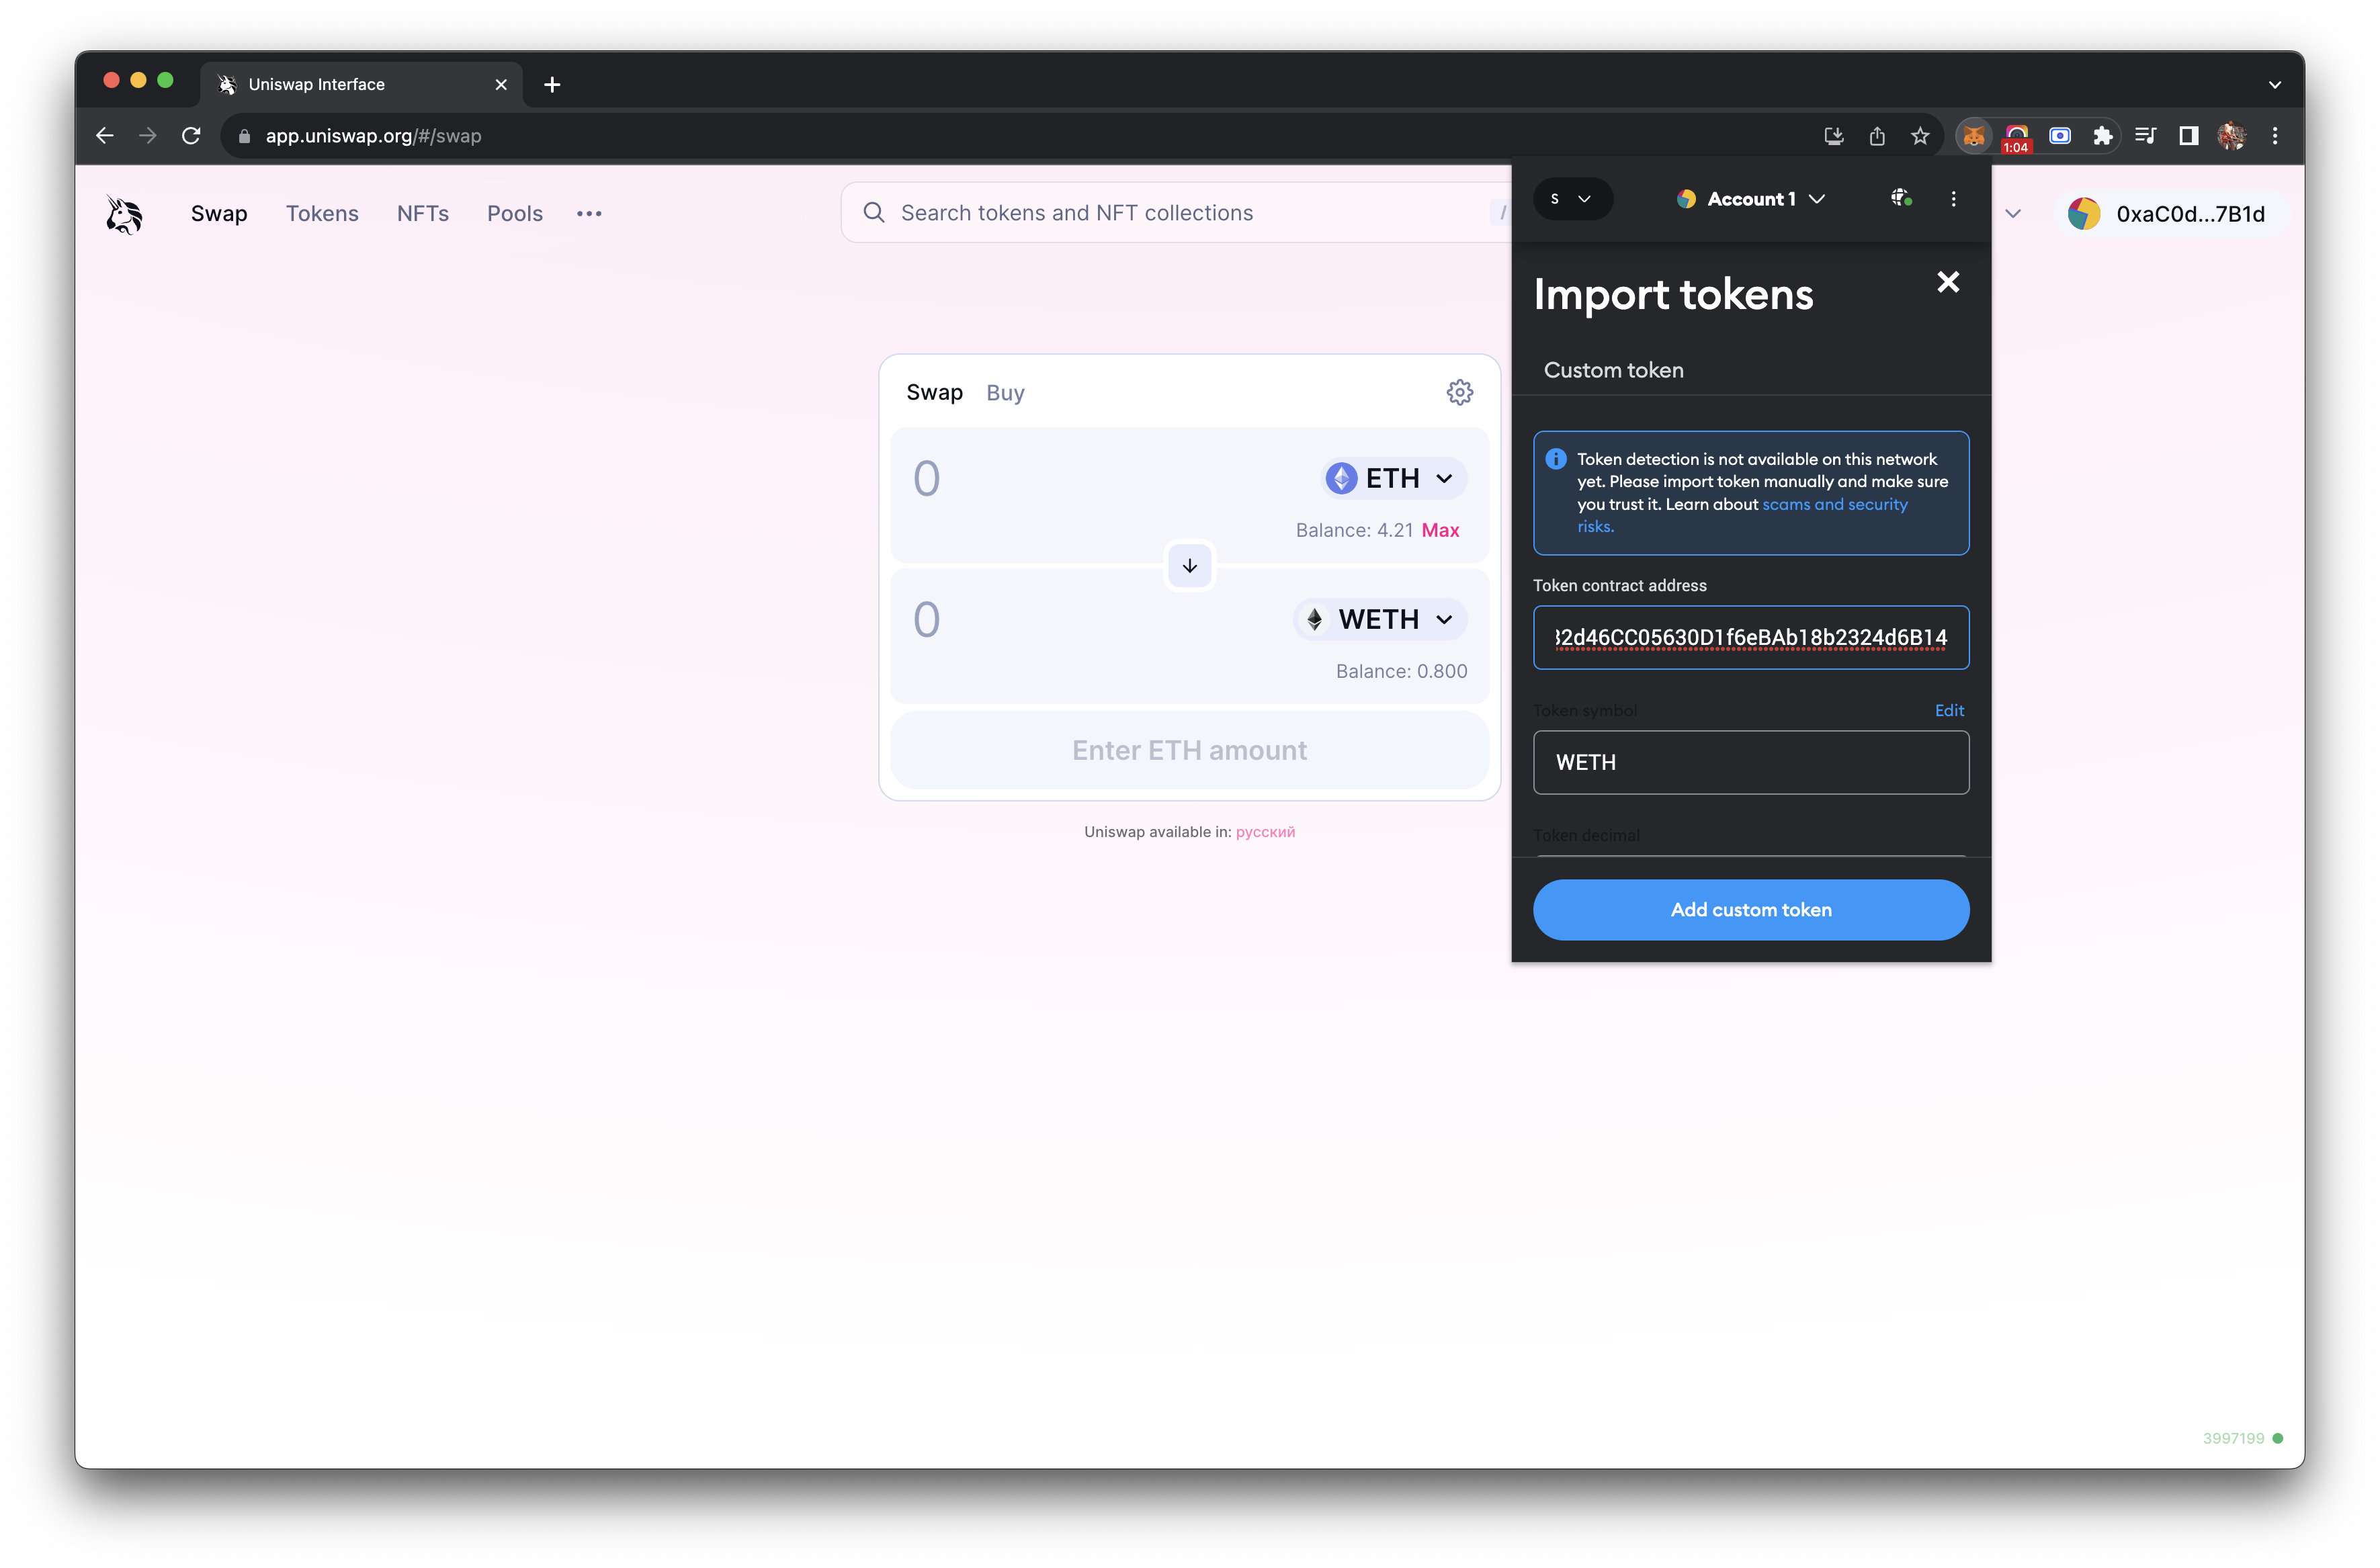Go forward with the browser arrow

(148, 136)
